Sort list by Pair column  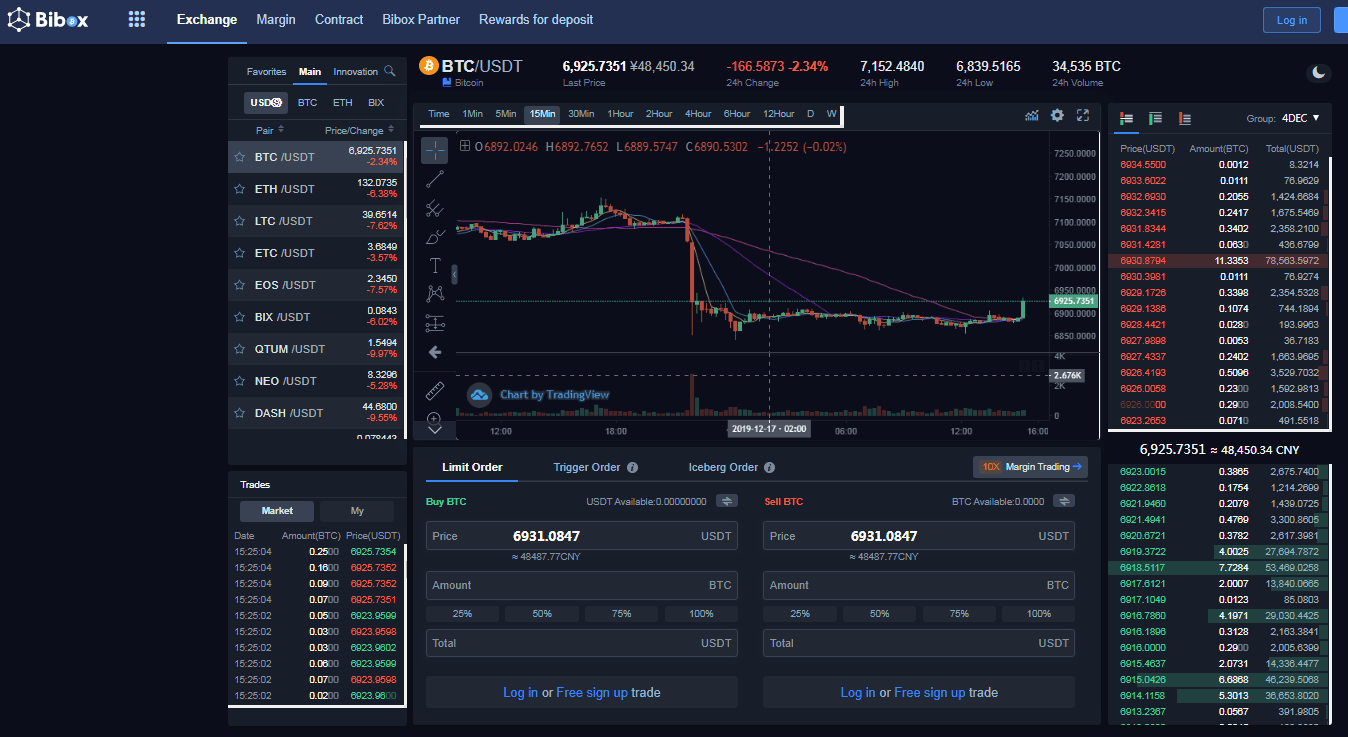pyautogui.click(x=270, y=130)
